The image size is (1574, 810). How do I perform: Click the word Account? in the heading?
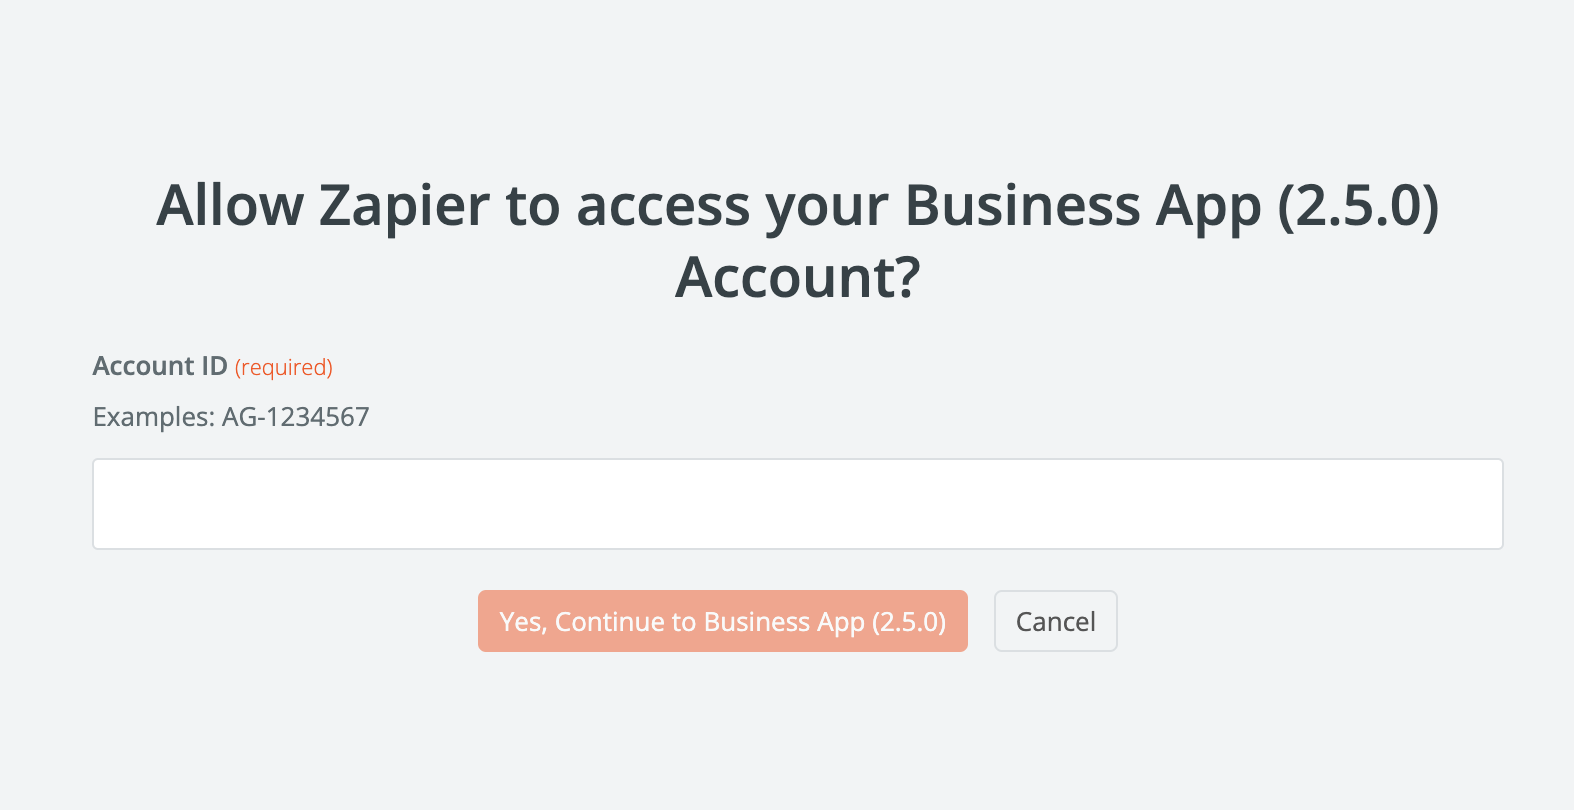[x=797, y=277]
